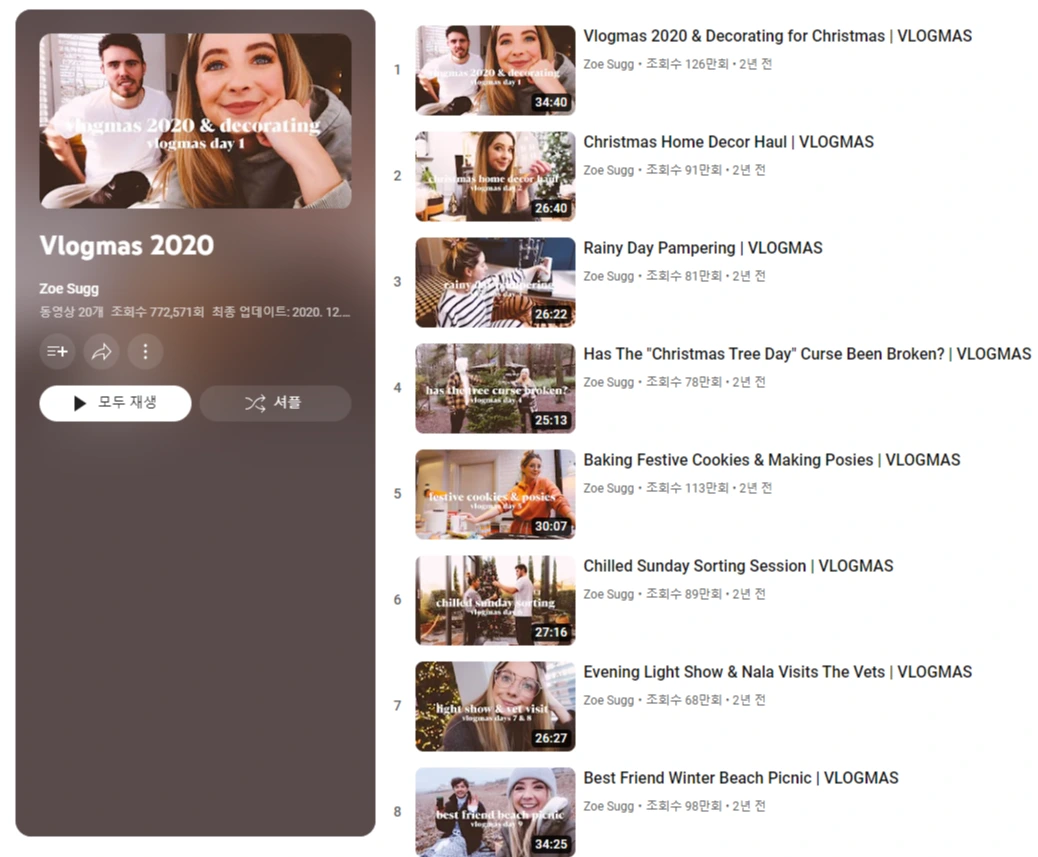Click Zoe Sugg channel under Rainy Day Pampering
The height and width of the screenshot is (857, 1038).
pos(608,276)
